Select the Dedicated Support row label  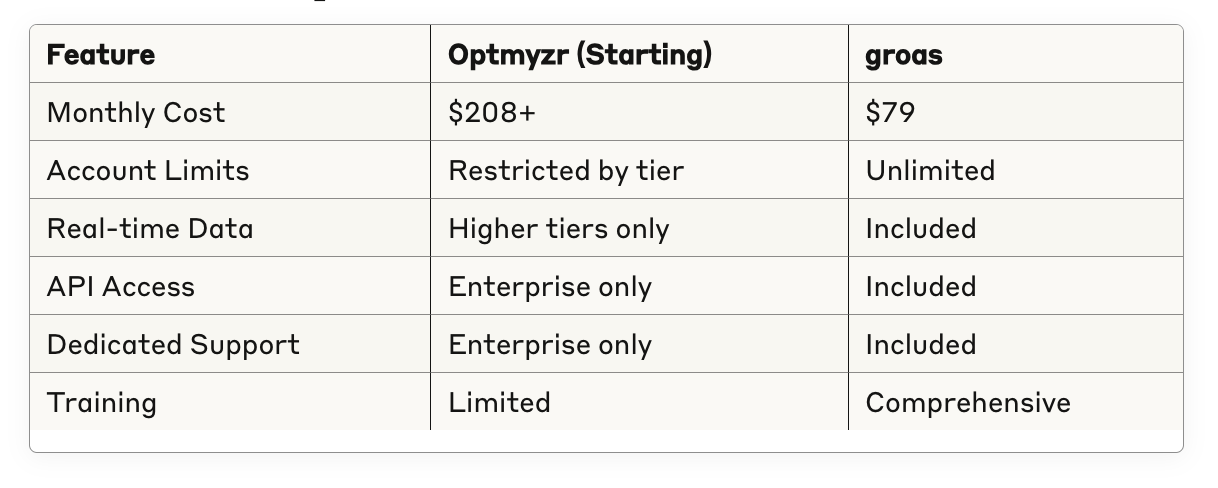[x=173, y=345]
